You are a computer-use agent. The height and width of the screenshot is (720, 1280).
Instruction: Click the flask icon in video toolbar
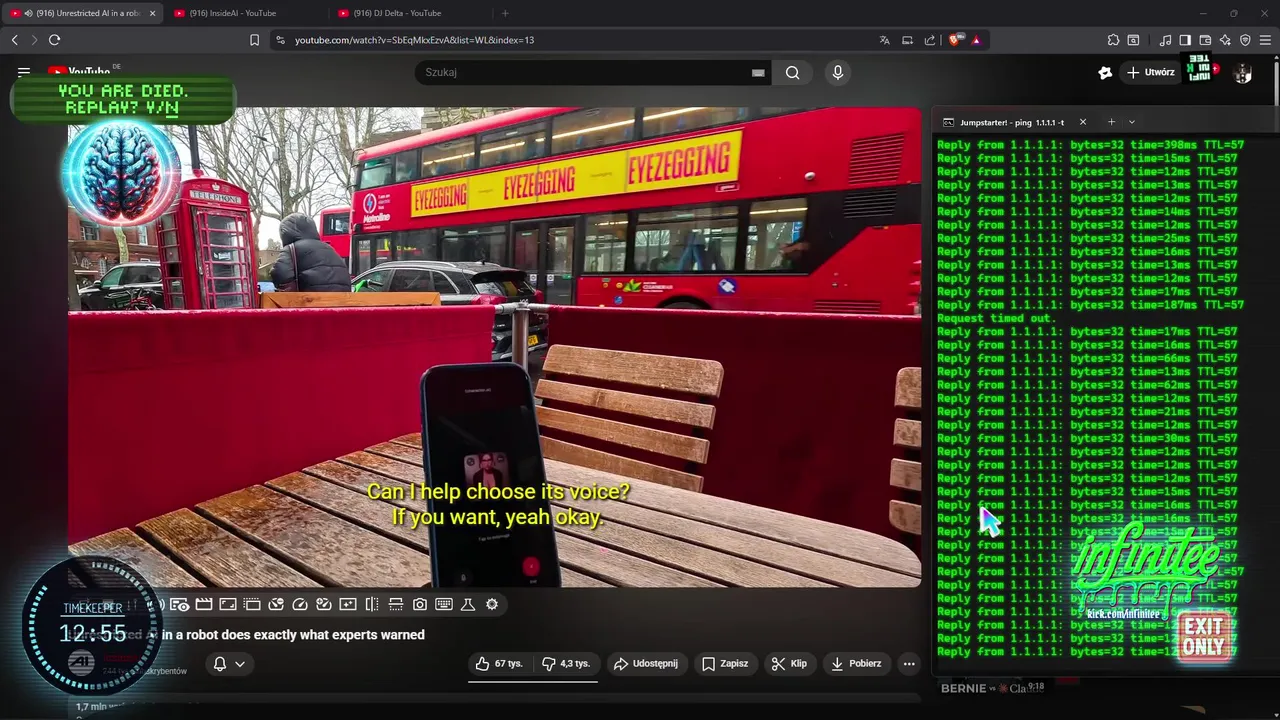(468, 604)
